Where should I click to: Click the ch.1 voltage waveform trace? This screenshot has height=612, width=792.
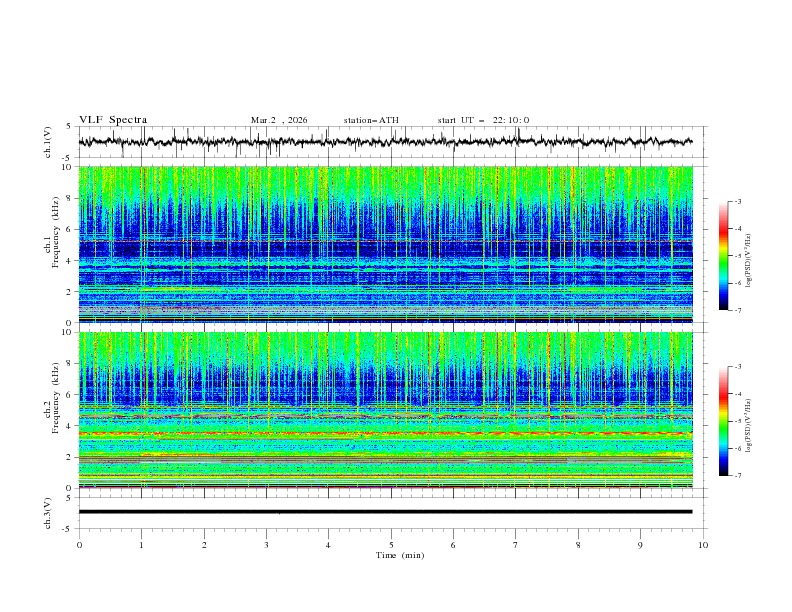tap(385, 141)
